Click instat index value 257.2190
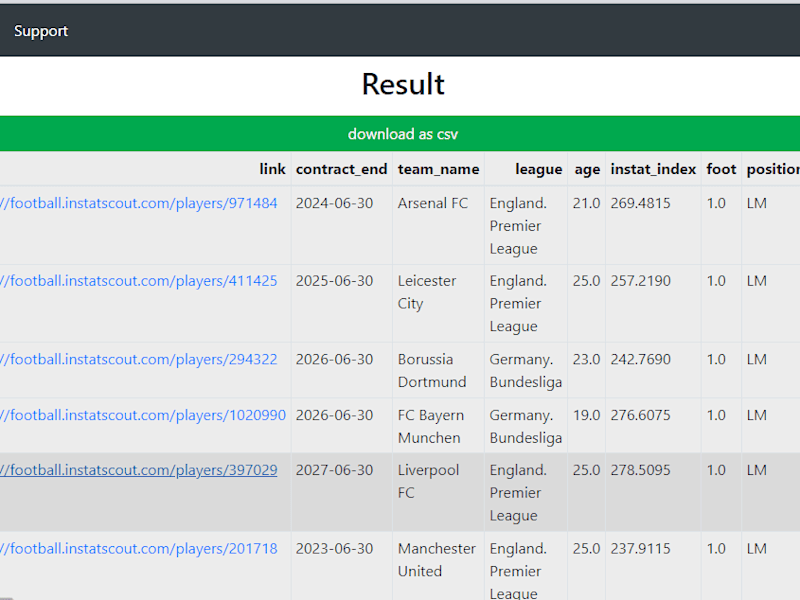This screenshot has height=600, width=800. click(640, 281)
